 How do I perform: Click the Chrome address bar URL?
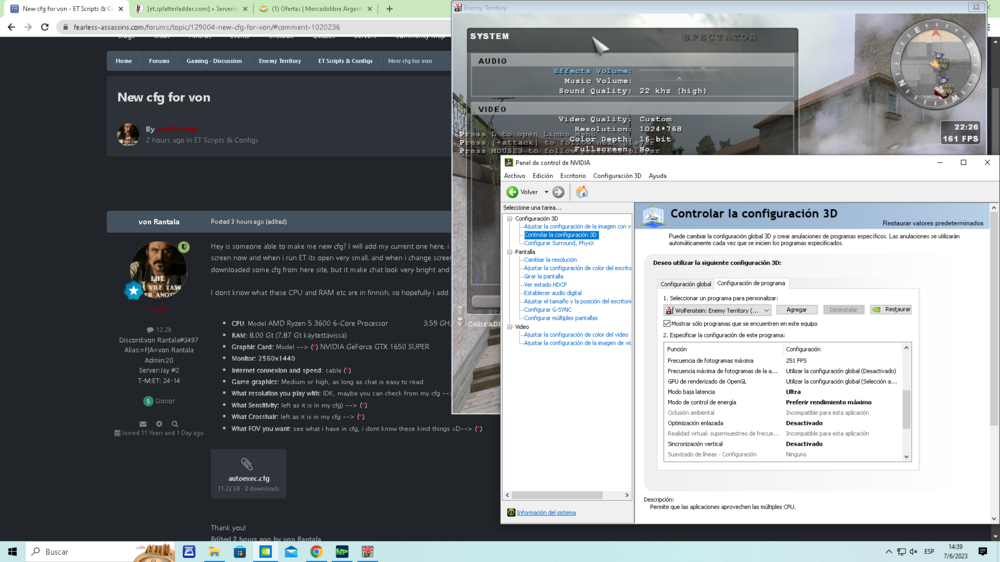coord(207,27)
